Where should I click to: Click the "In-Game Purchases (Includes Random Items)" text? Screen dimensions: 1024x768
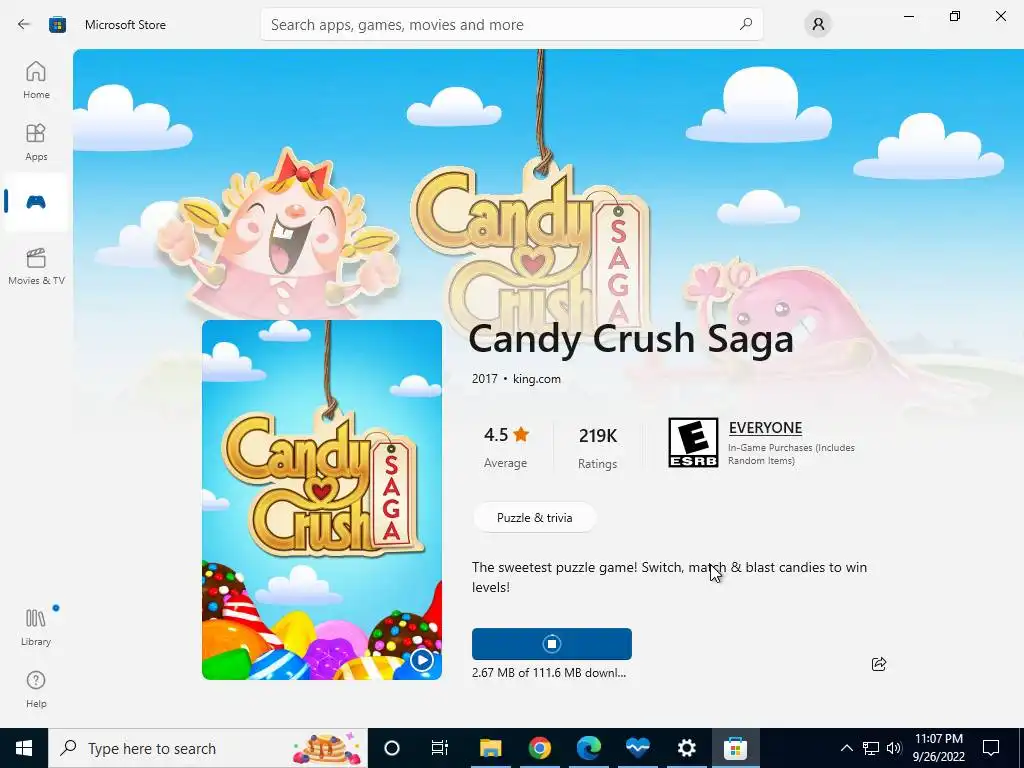tap(791, 454)
